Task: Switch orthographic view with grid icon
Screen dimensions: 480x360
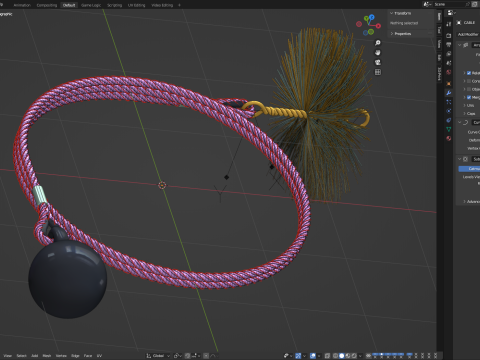Action: (x=378, y=72)
